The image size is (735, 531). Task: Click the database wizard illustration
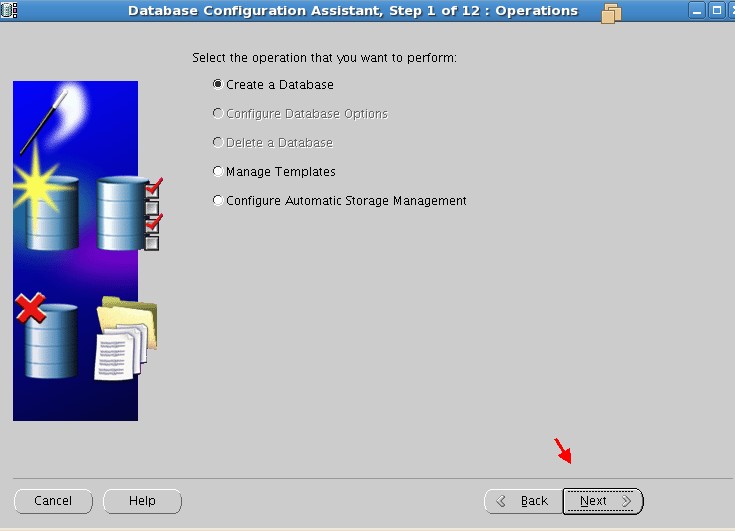[x=88, y=251]
